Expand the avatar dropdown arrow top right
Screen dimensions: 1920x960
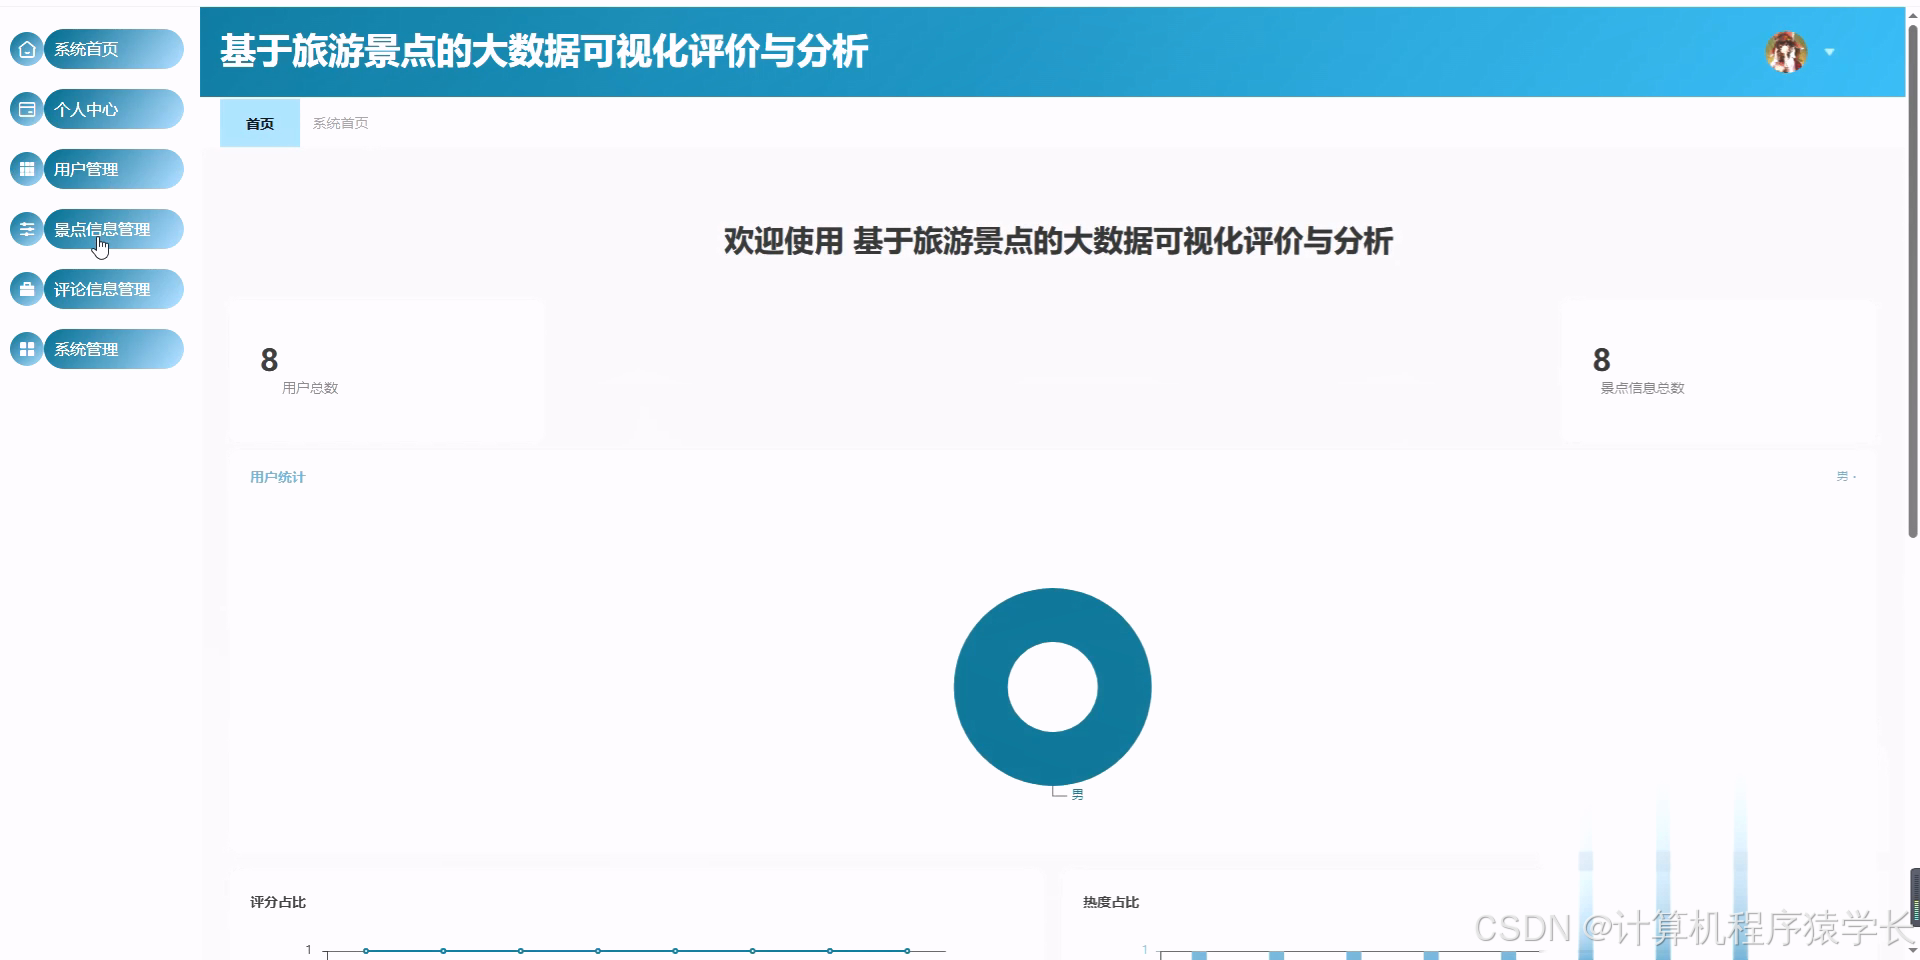pos(1830,52)
